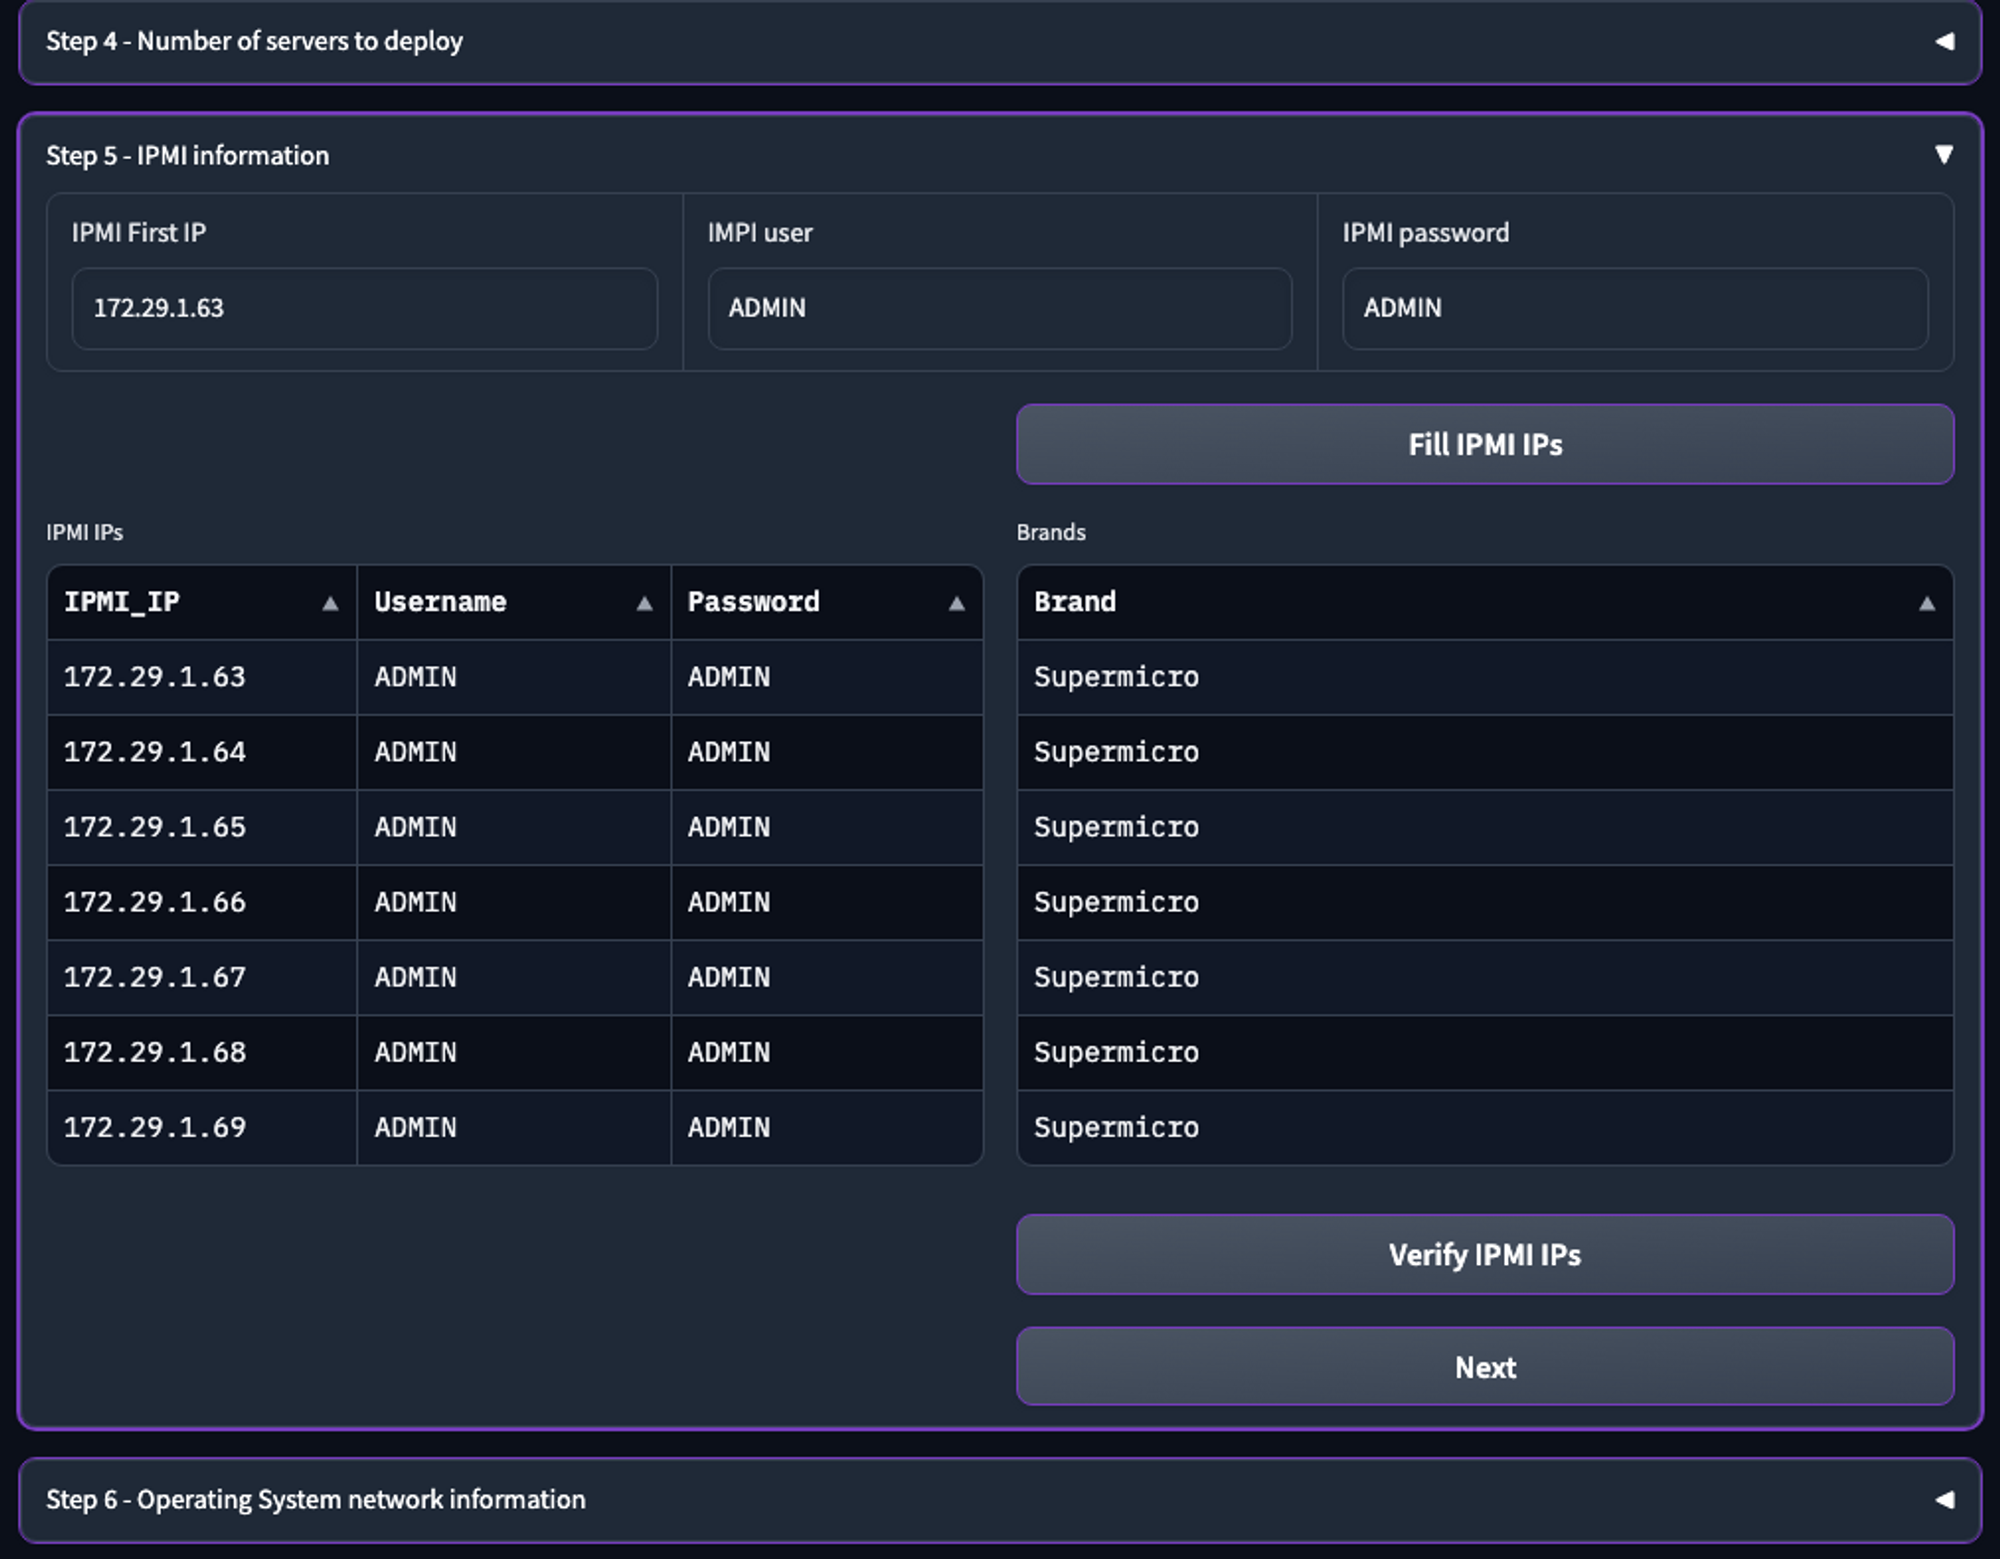Expand Step 4 Number of servers section
2000x1559 pixels.
(x=1944, y=41)
